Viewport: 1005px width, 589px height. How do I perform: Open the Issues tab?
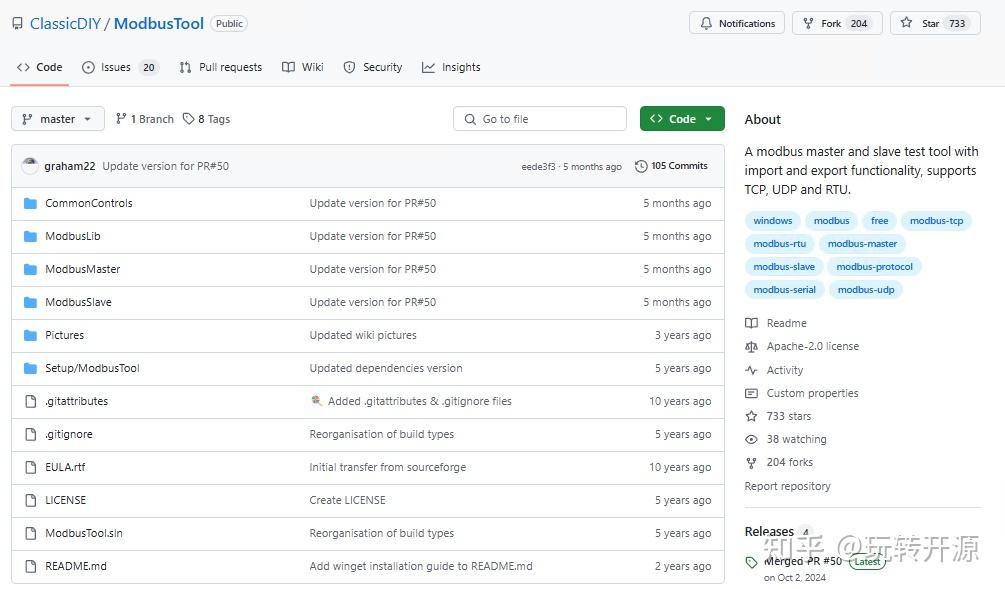point(119,67)
